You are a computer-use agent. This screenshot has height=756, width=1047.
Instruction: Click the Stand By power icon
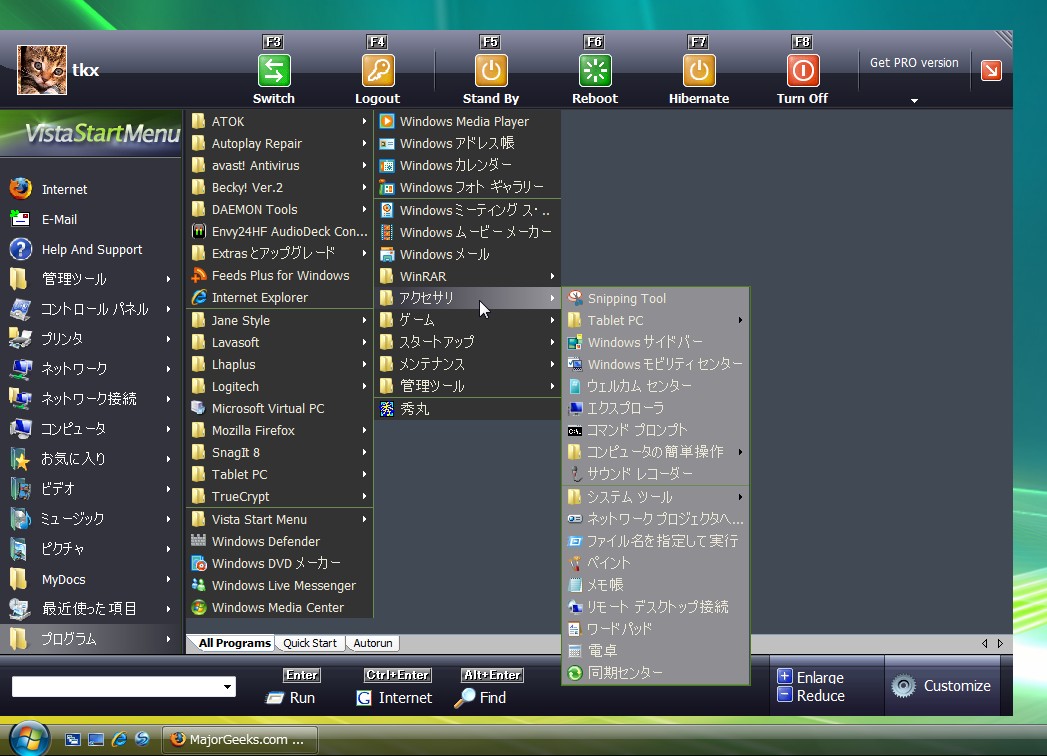(x=491, y=71)
